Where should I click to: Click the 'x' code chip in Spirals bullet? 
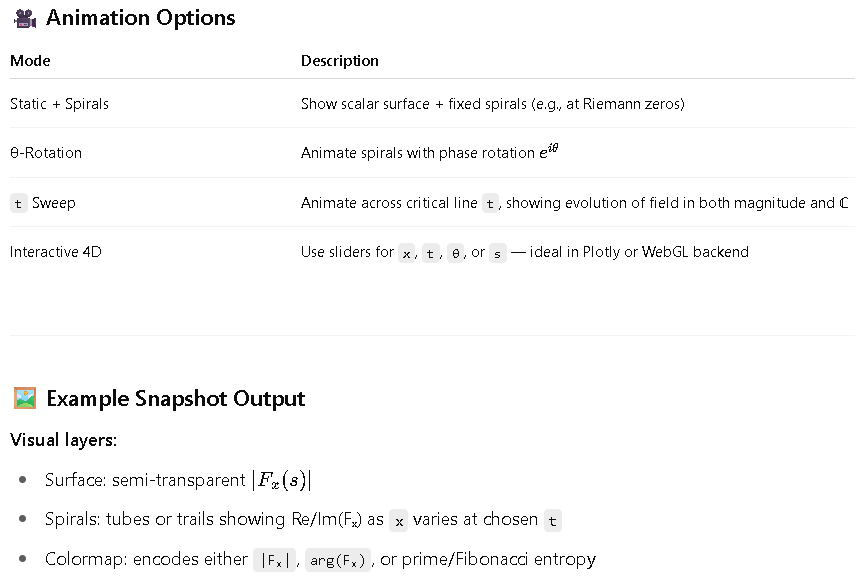click(399, 521)
